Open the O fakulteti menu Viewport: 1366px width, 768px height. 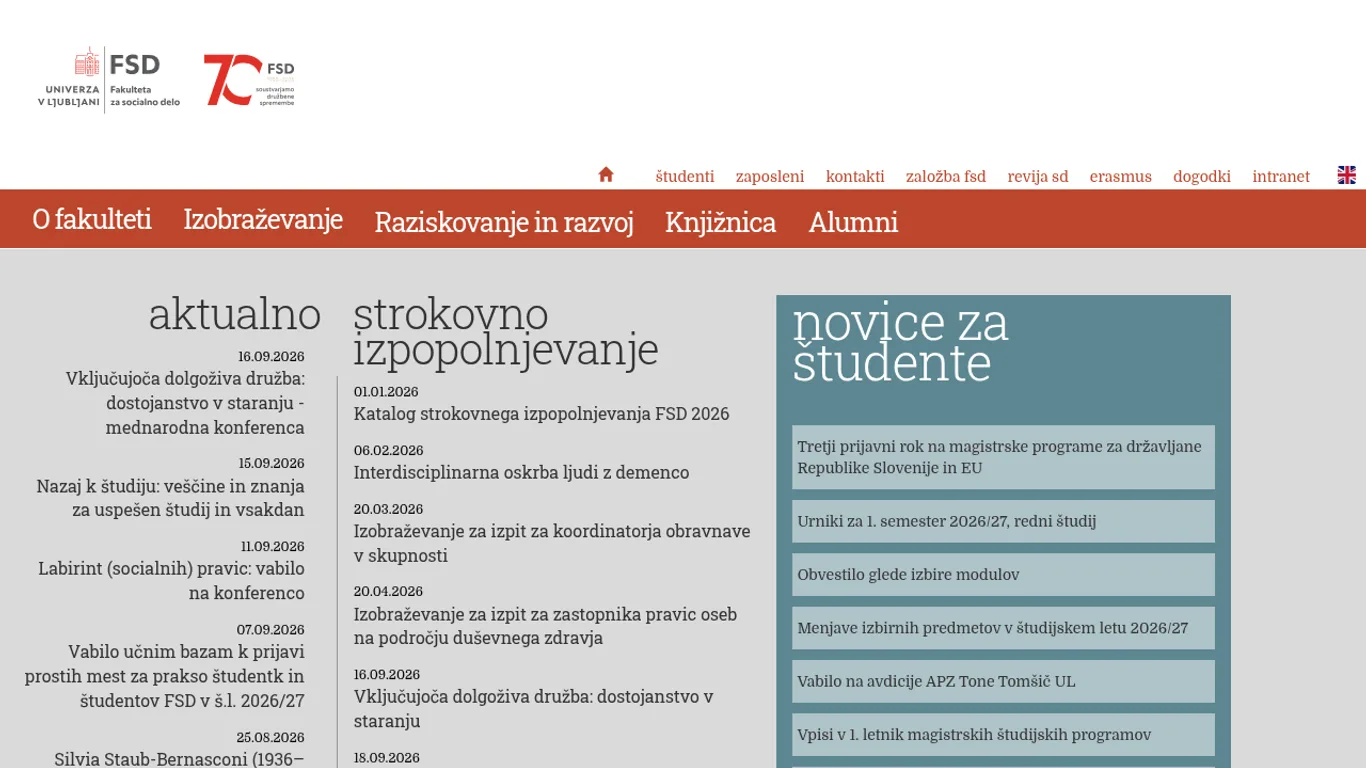92,219
